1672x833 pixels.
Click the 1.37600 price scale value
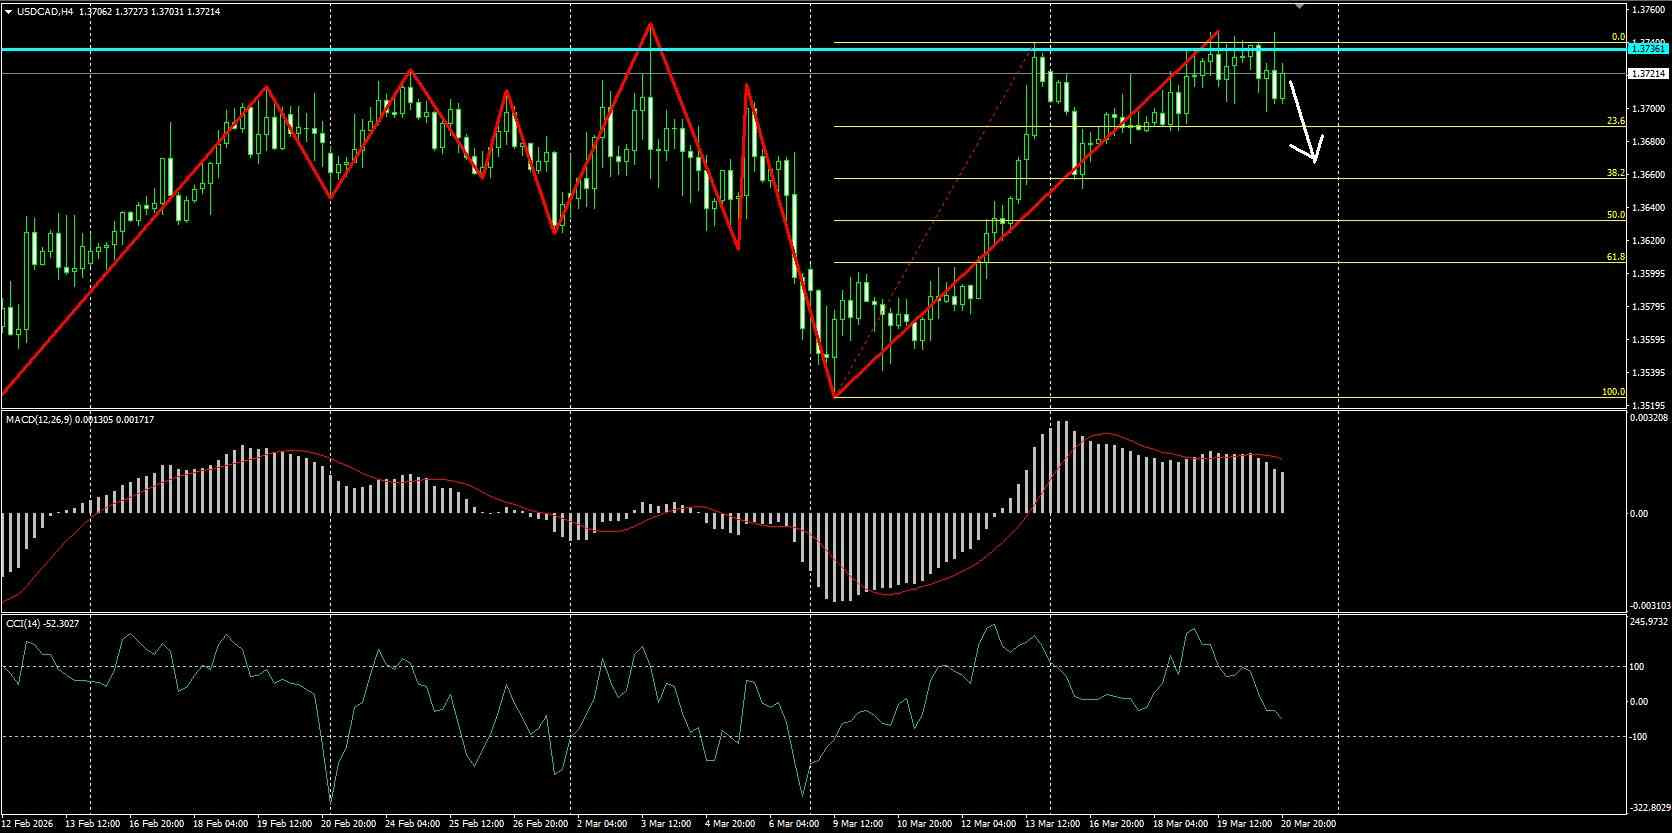(1647, 9)
